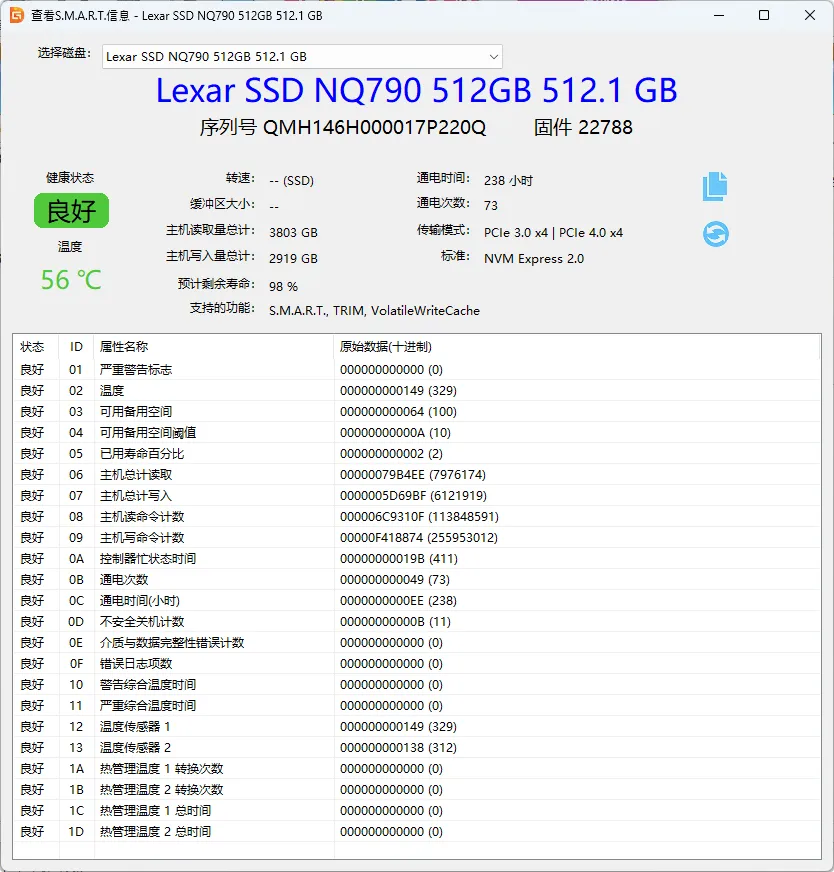The width and height of the screenshot is (834, 872).
Task: Click the green 良好 health status badge
Action: point(71,211)
